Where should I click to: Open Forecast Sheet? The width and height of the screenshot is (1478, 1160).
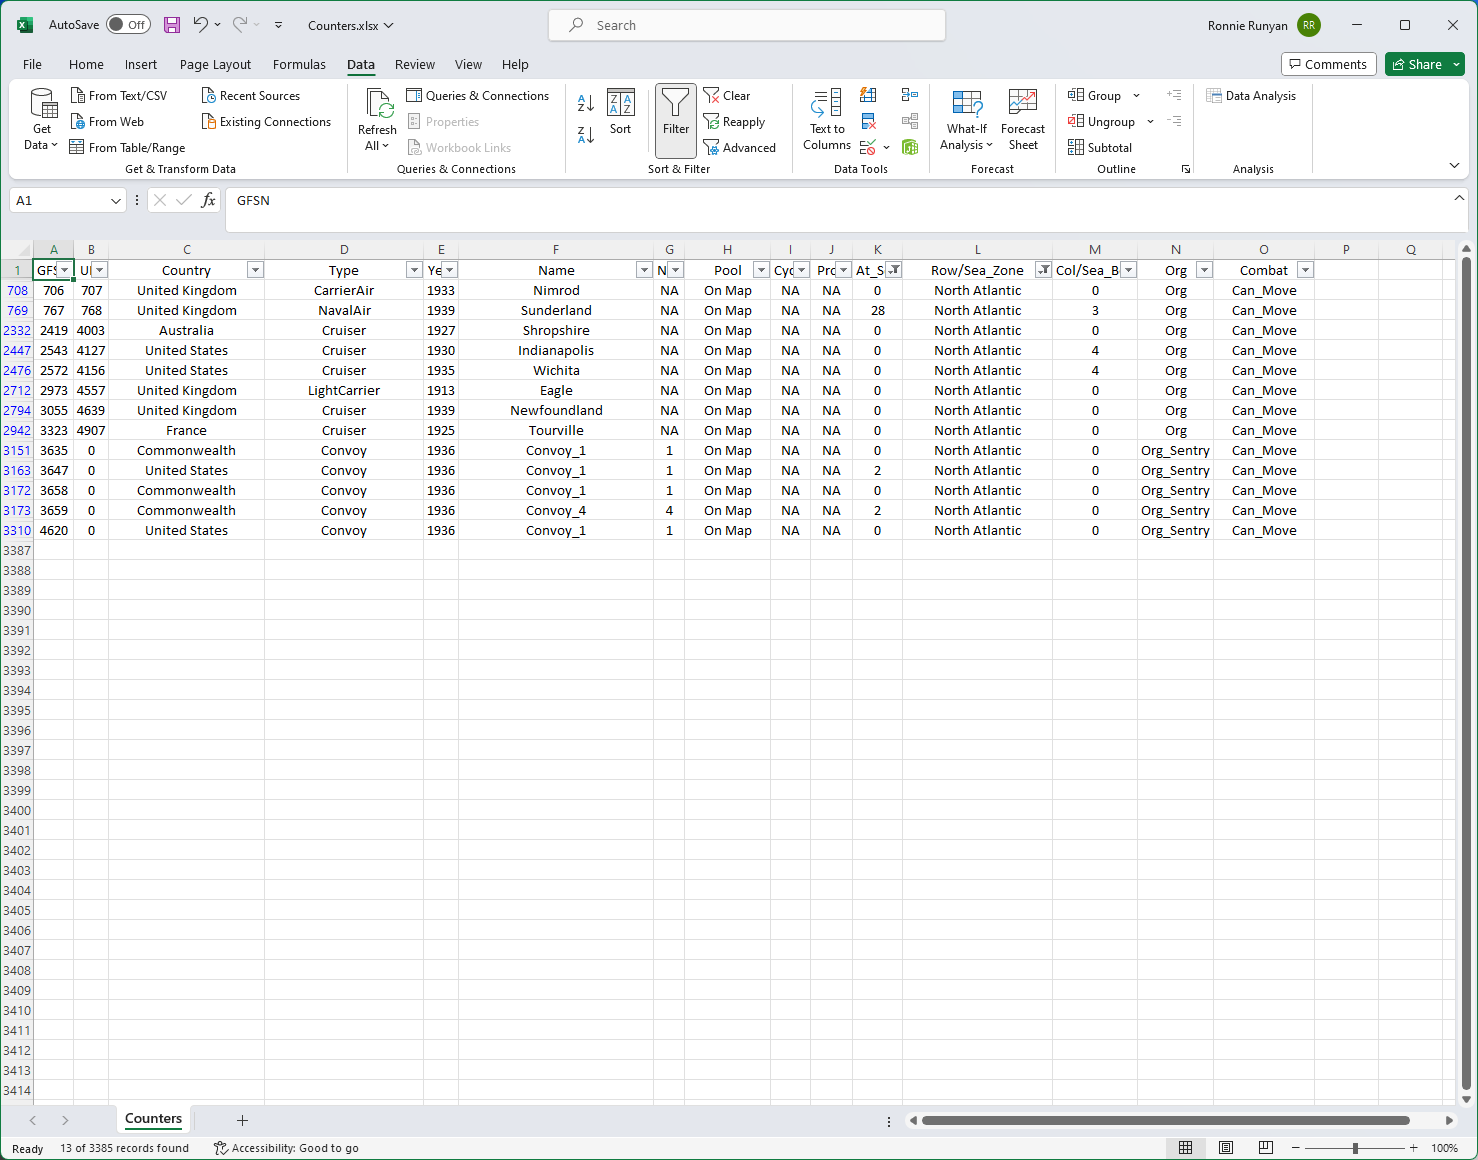[x=1023, y=120]
